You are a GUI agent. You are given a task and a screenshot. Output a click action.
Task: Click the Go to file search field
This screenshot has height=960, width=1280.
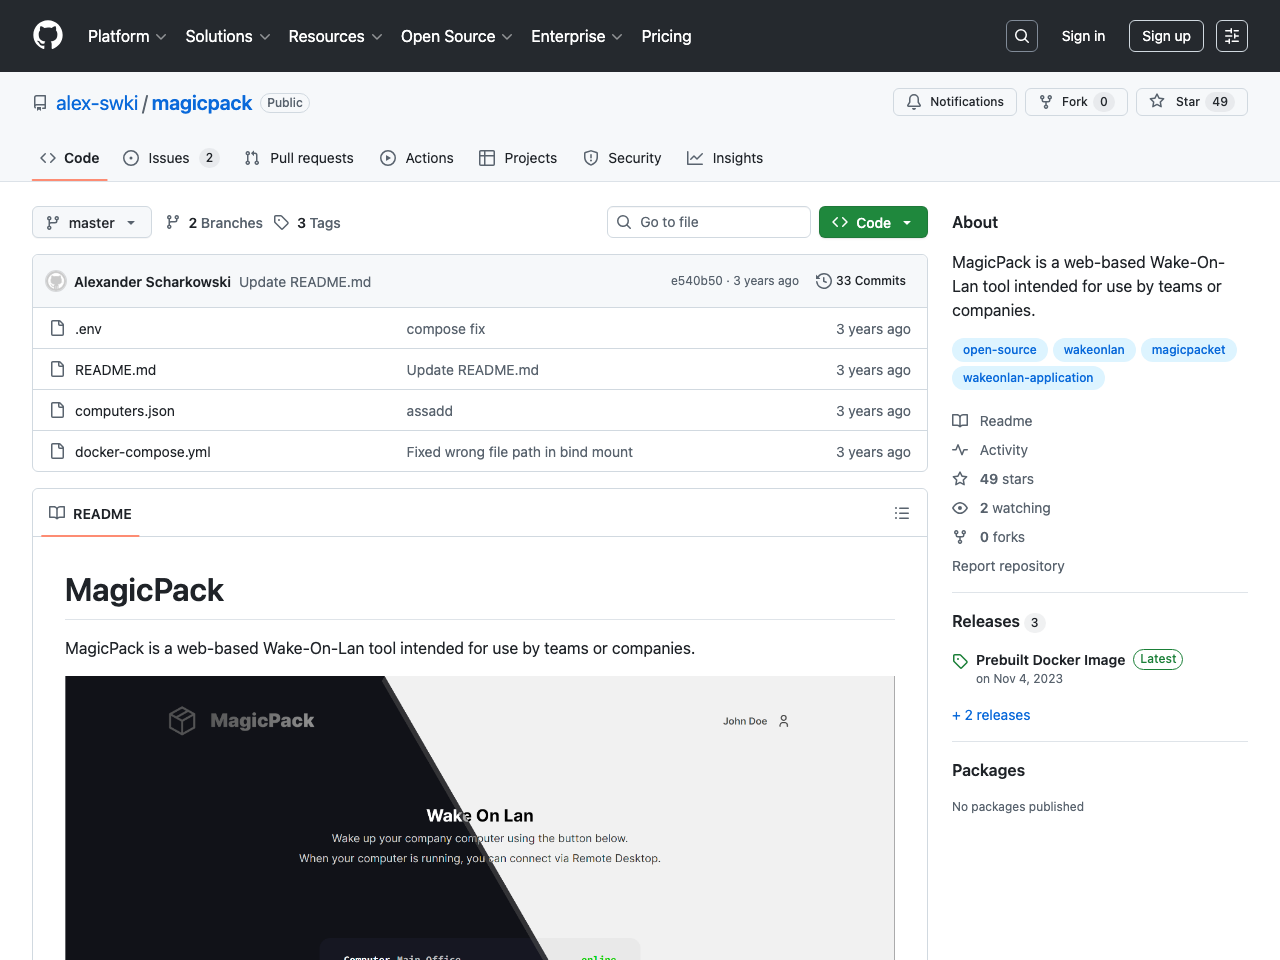tap(709, 222)
